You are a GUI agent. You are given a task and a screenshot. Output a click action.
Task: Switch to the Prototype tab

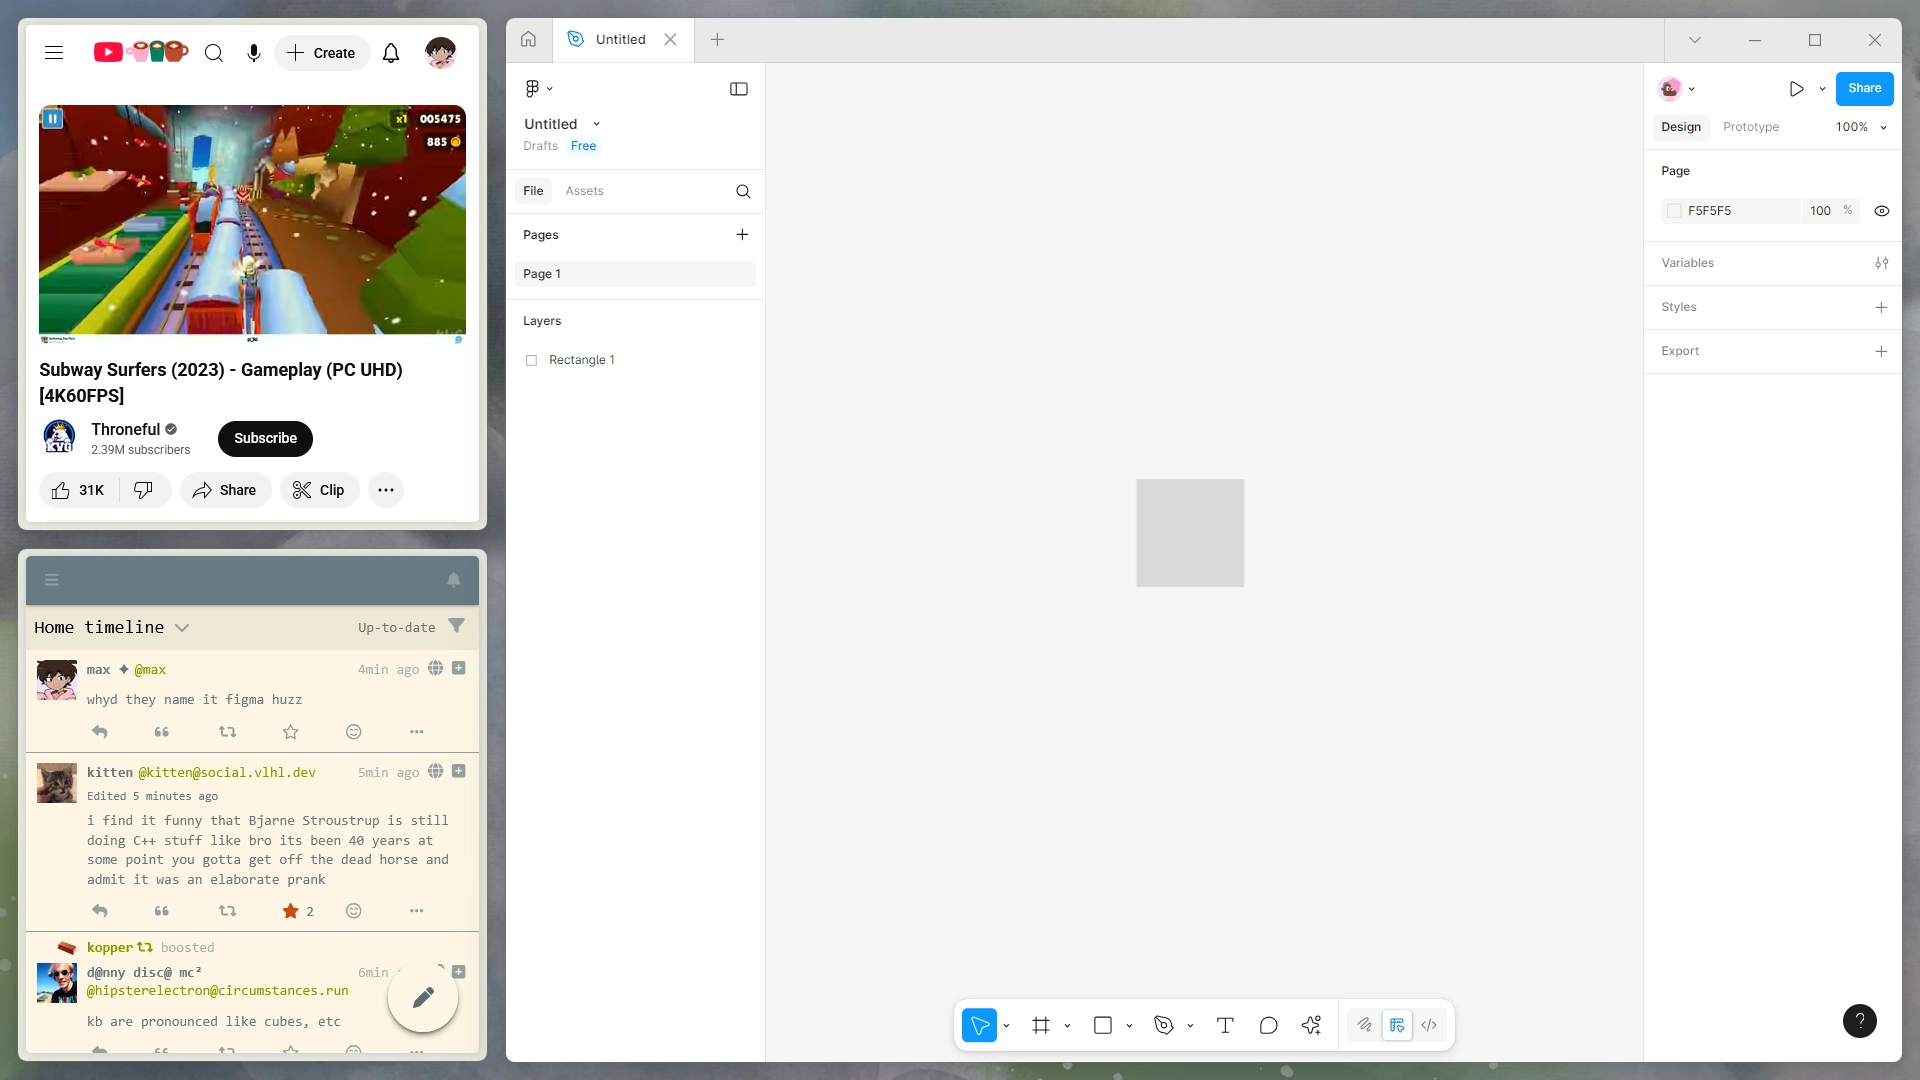pyautogui.click(x=1750, y=127)
